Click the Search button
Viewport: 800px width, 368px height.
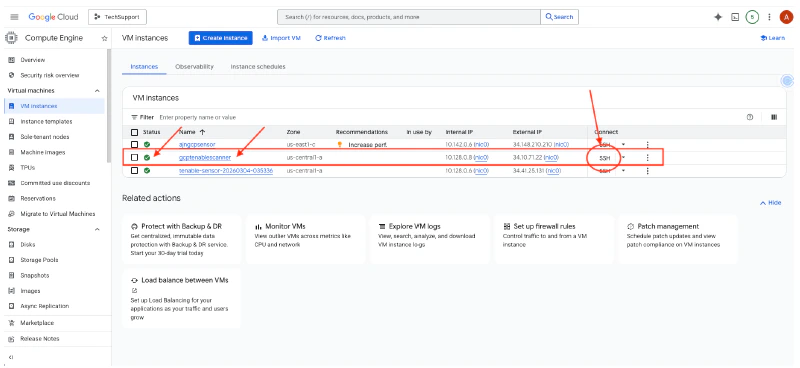coord(559,17)
